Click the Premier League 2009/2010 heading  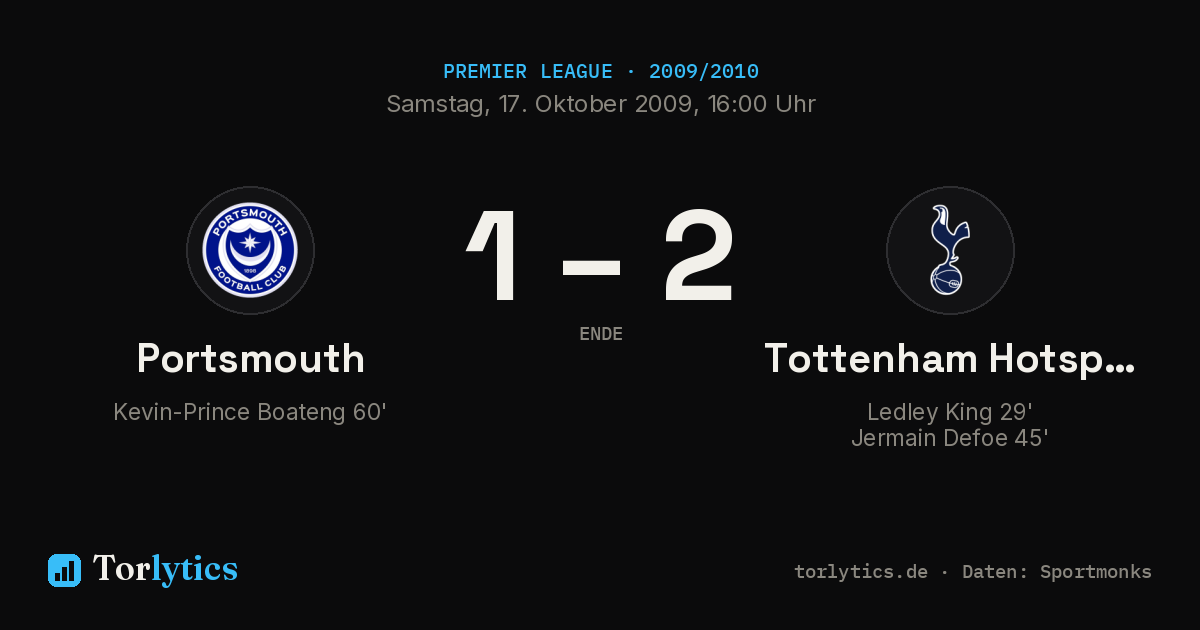(600, 72)
